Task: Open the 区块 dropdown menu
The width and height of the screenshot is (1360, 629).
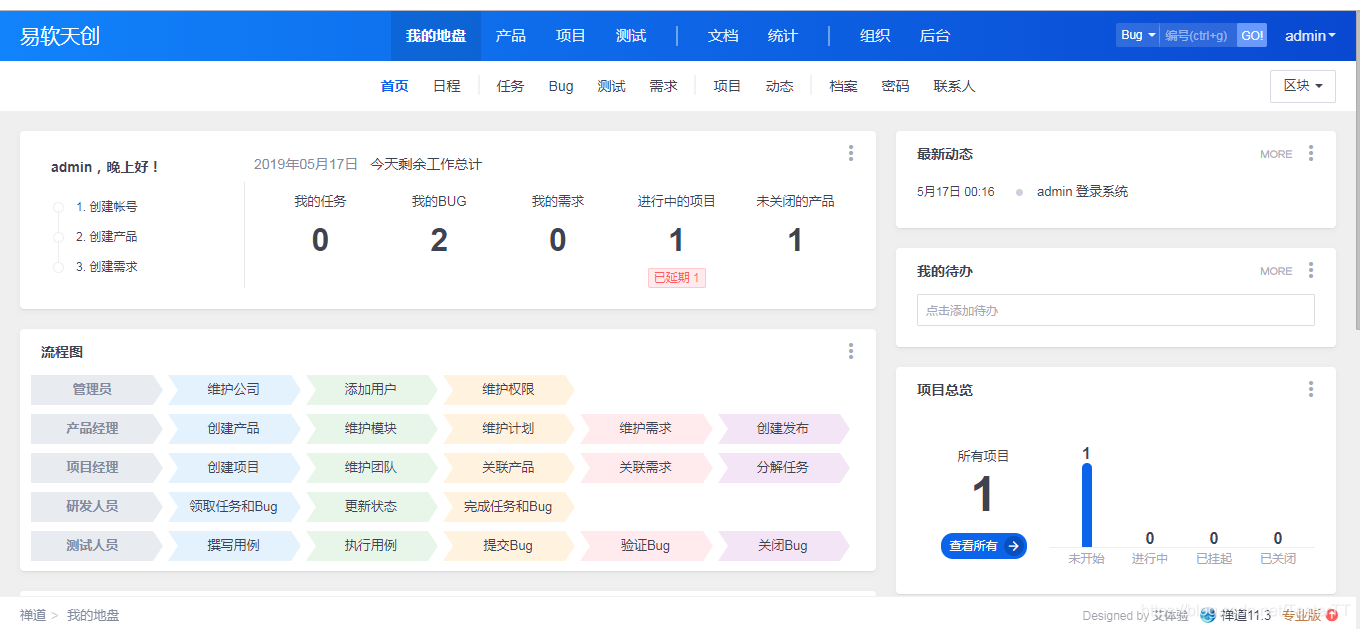Action: click(1302, 86)
